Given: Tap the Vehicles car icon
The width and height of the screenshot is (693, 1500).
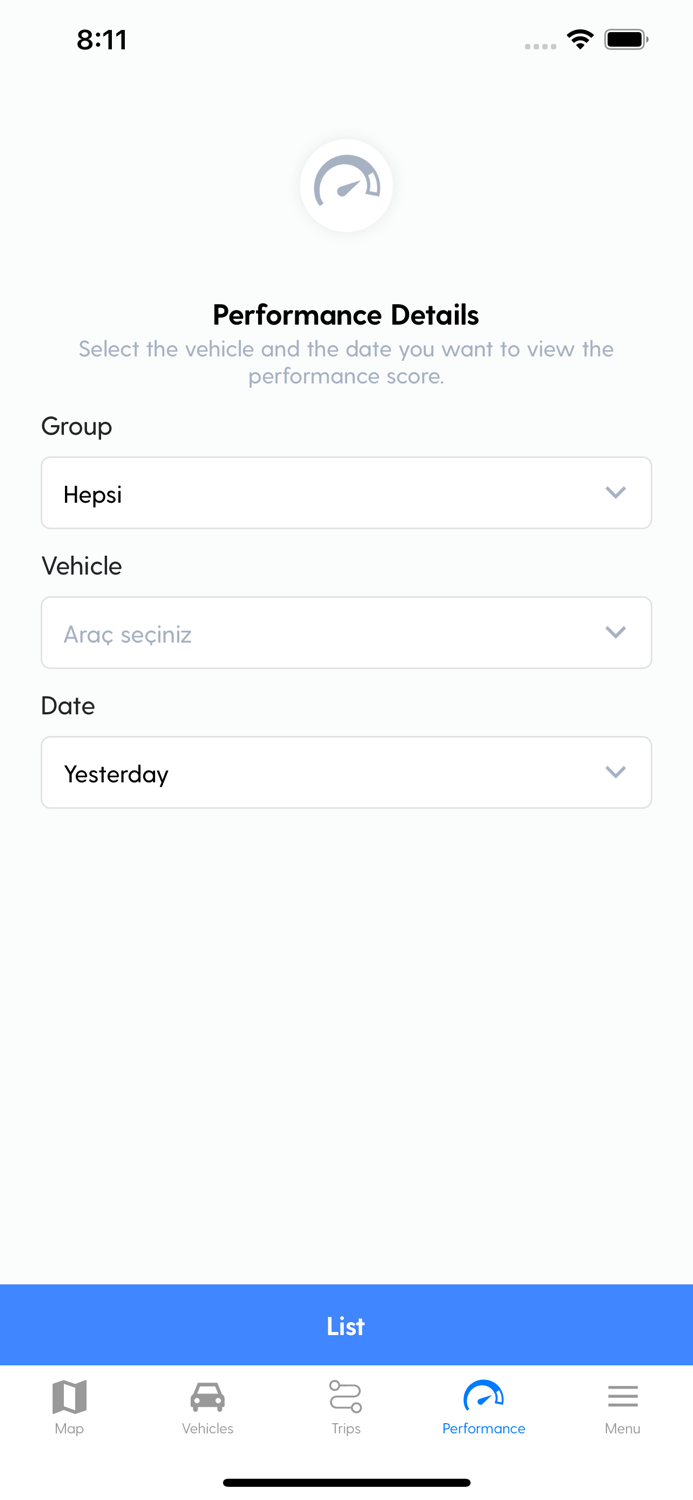Looking at the screenshot, I should [207, 1396].
